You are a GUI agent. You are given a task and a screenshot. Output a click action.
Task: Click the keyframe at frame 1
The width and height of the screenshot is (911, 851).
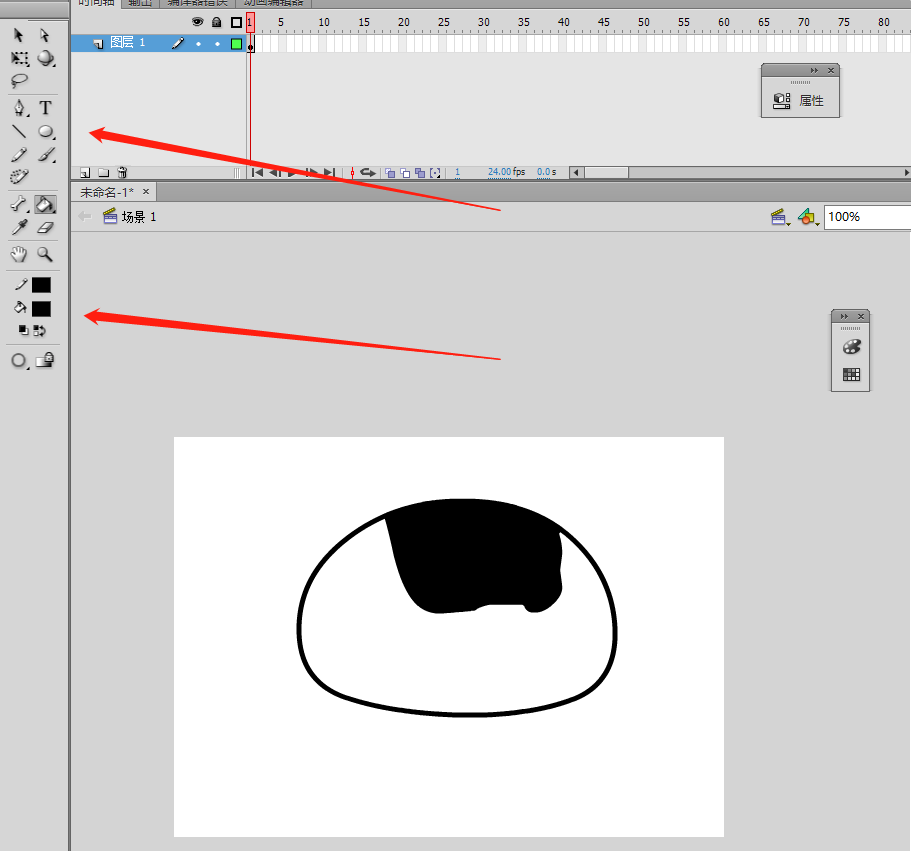pyautogui.click(x=250, y=44)
